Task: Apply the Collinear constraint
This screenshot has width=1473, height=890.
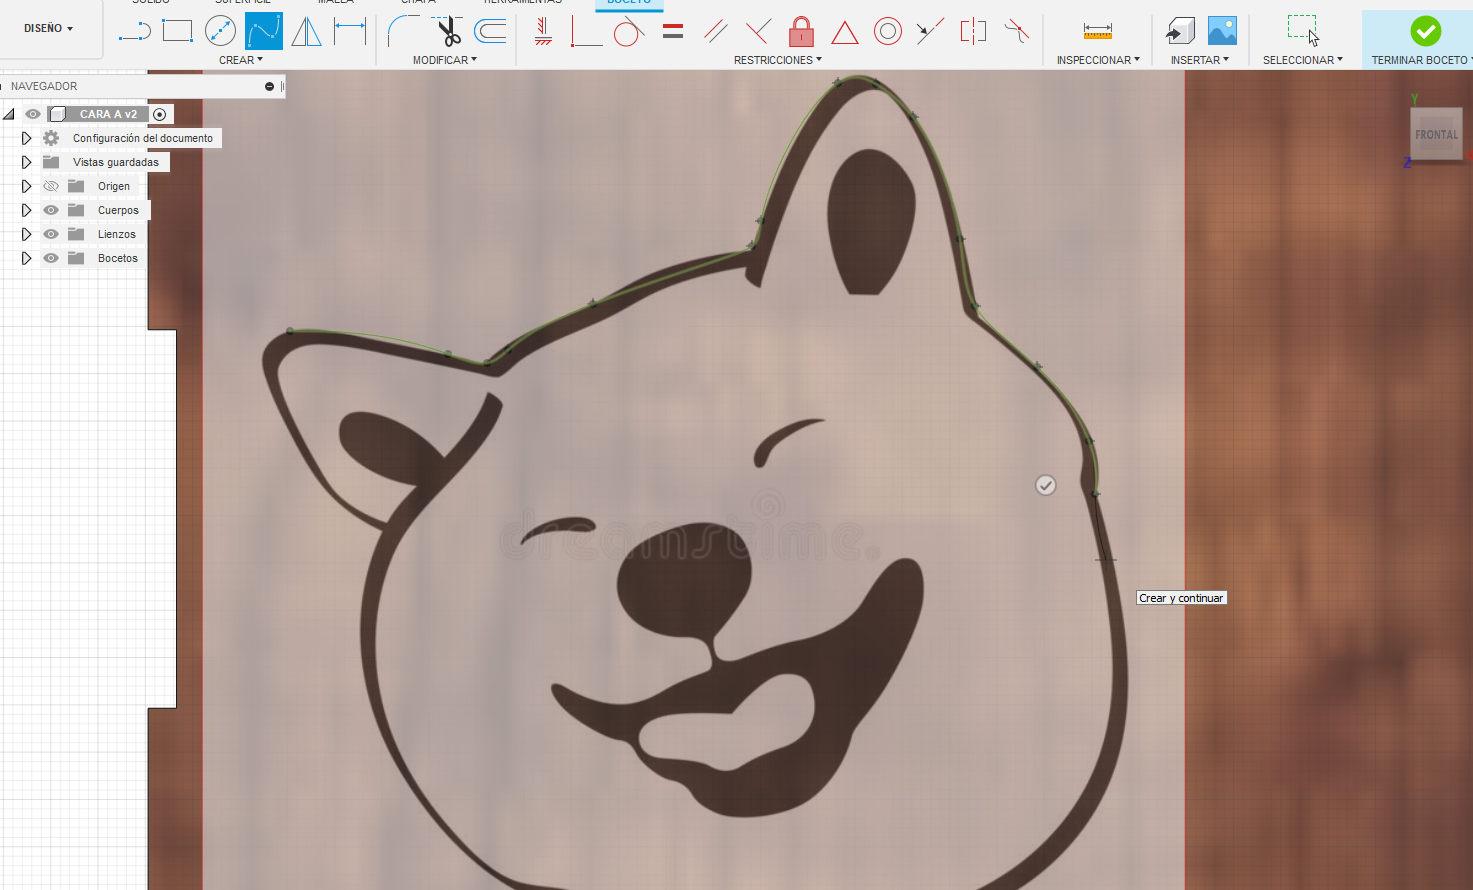Action: click(930, 32)
